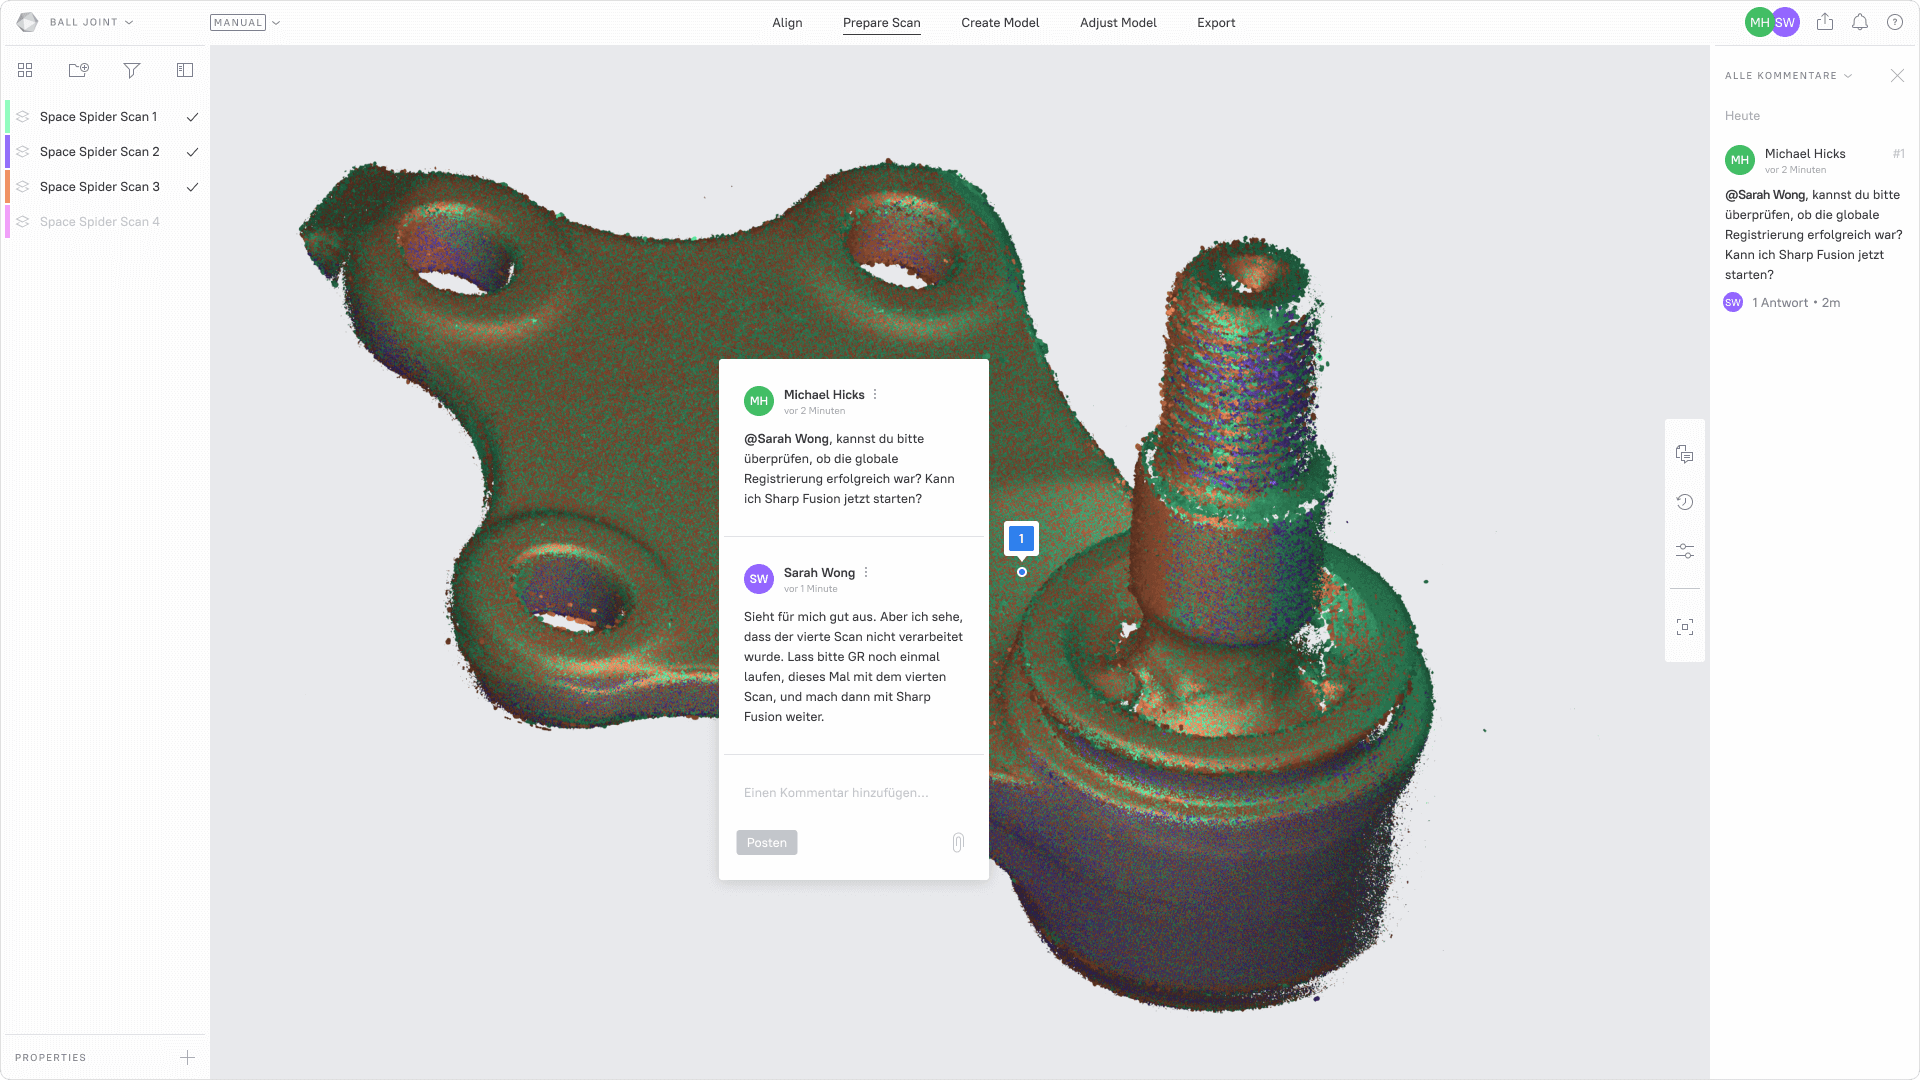Screen dimensions: 1920x1080
Task: Open the settings sliders icon
Action: click(1685, 551)
